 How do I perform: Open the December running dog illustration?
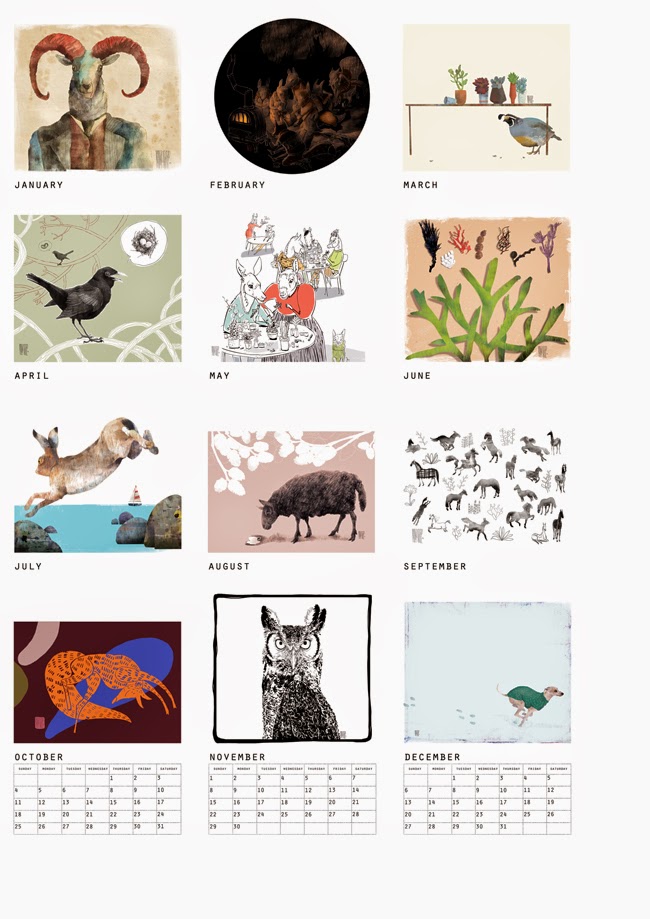tap(487, 672)
